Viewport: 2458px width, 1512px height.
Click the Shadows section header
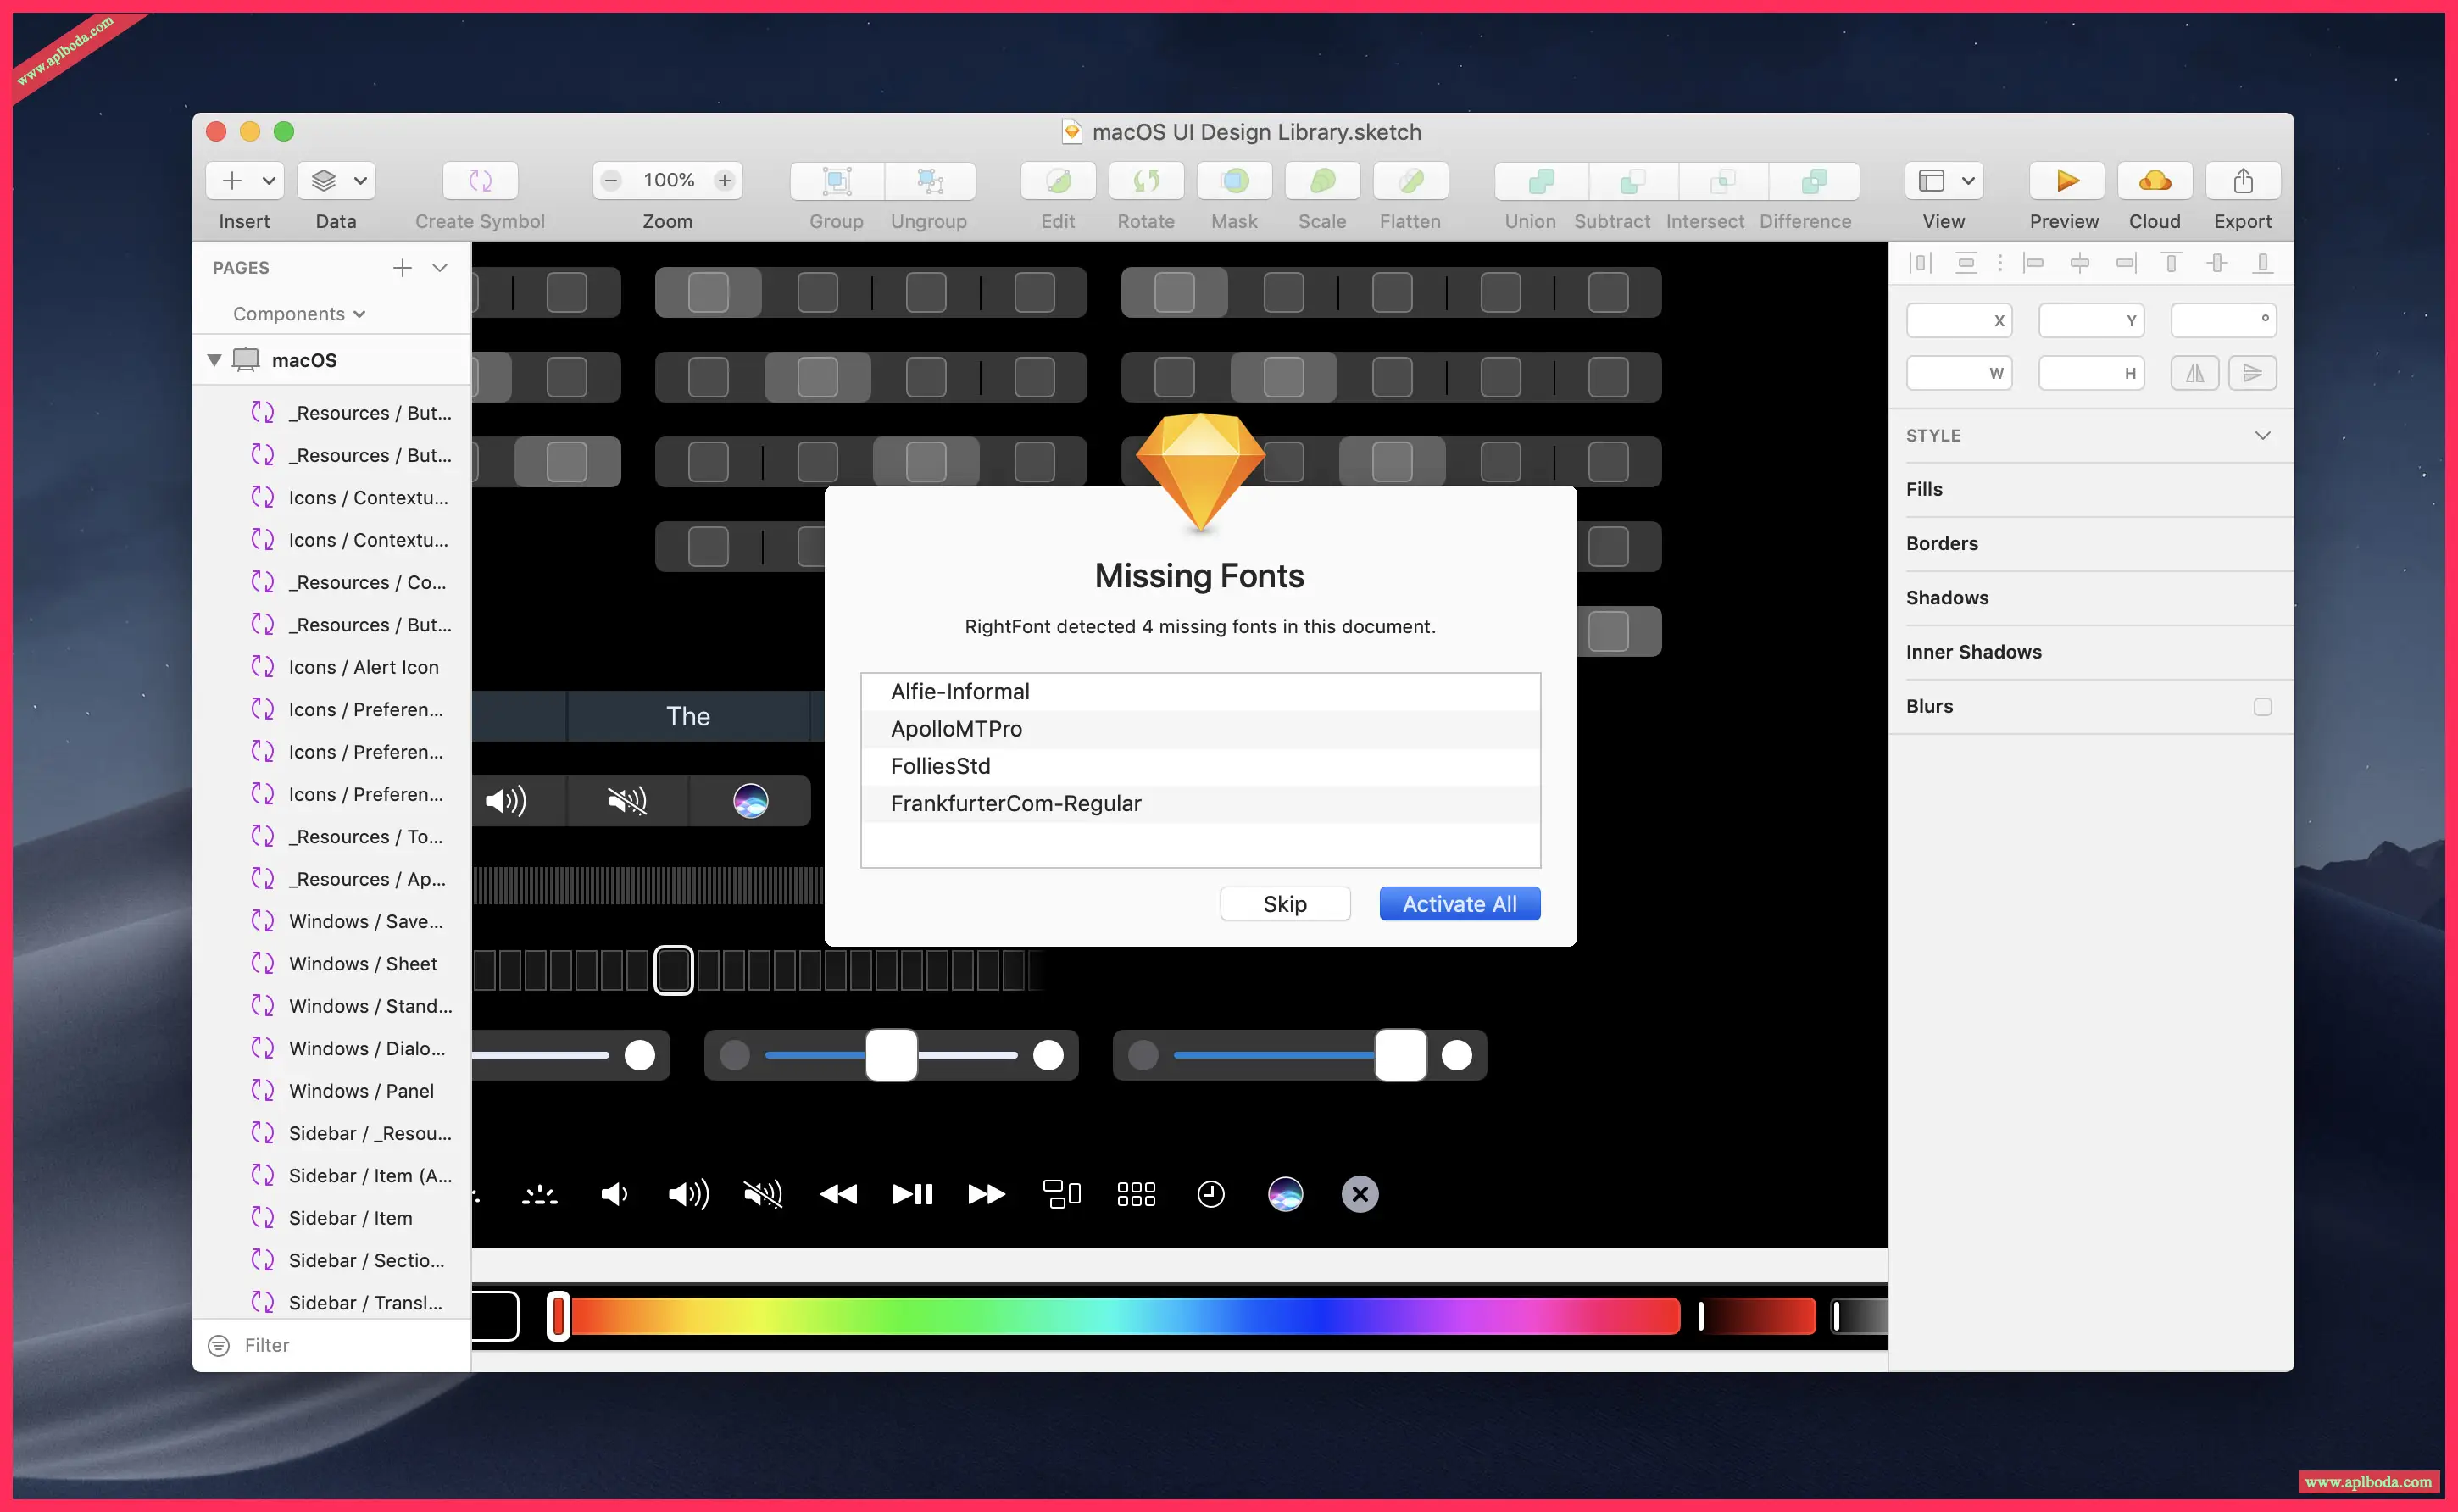[x=1947, y=598]
